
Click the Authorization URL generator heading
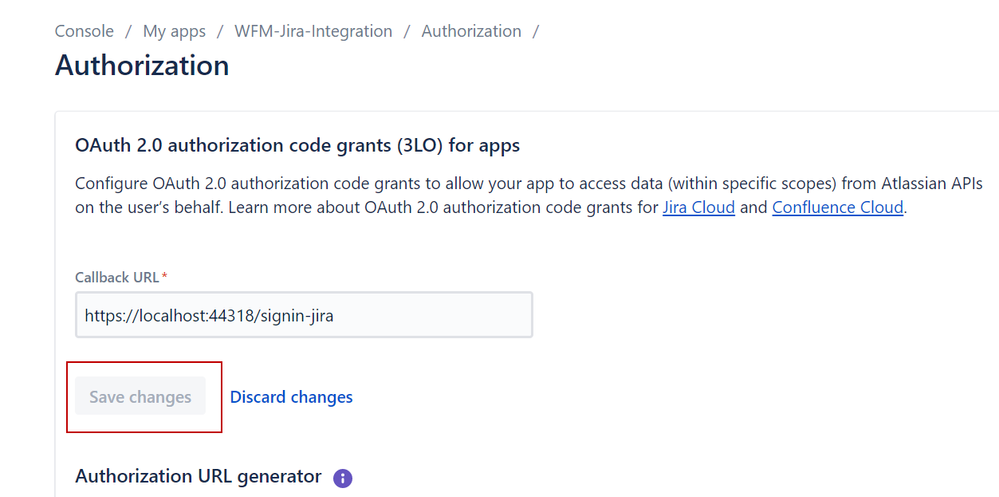click(198, 477)
